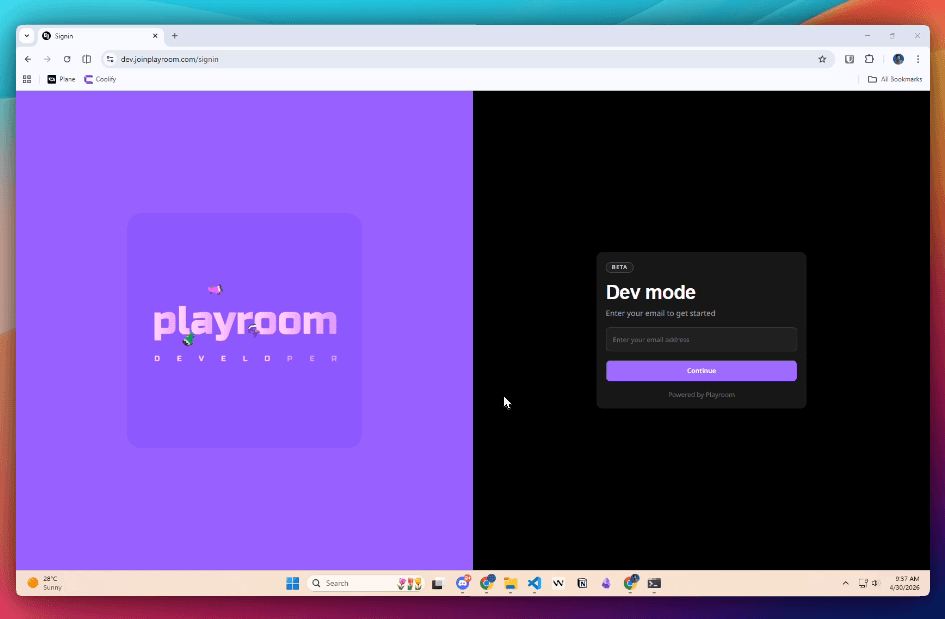This screenshot has height=619, width=945.
Task: Click the address bar URL
Action: (169, 59)
